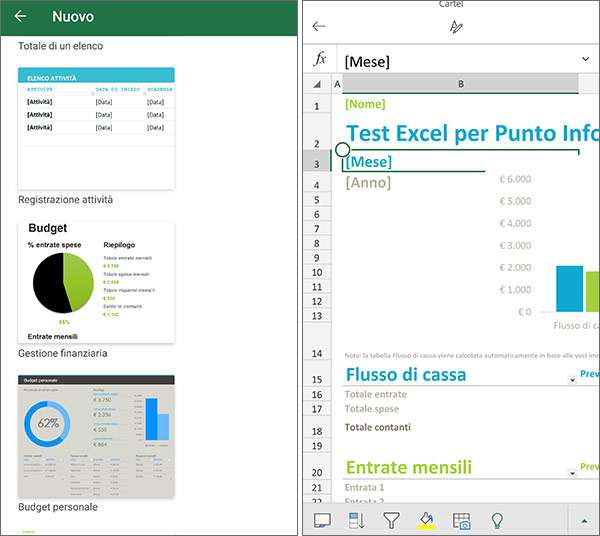Apply filter using the funnel icon
This screenshot has width=600, height=536.
tap(391, 520)
